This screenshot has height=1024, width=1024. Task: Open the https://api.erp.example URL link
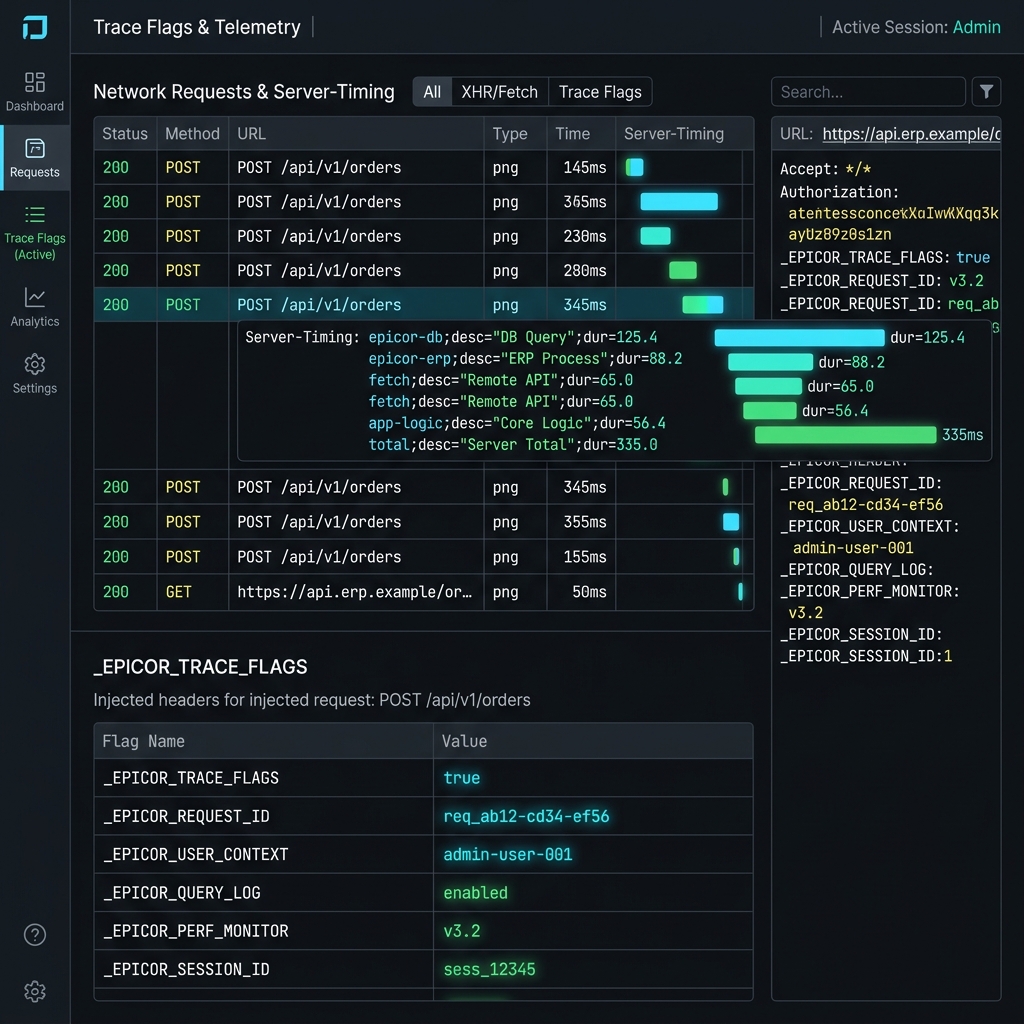911,134
